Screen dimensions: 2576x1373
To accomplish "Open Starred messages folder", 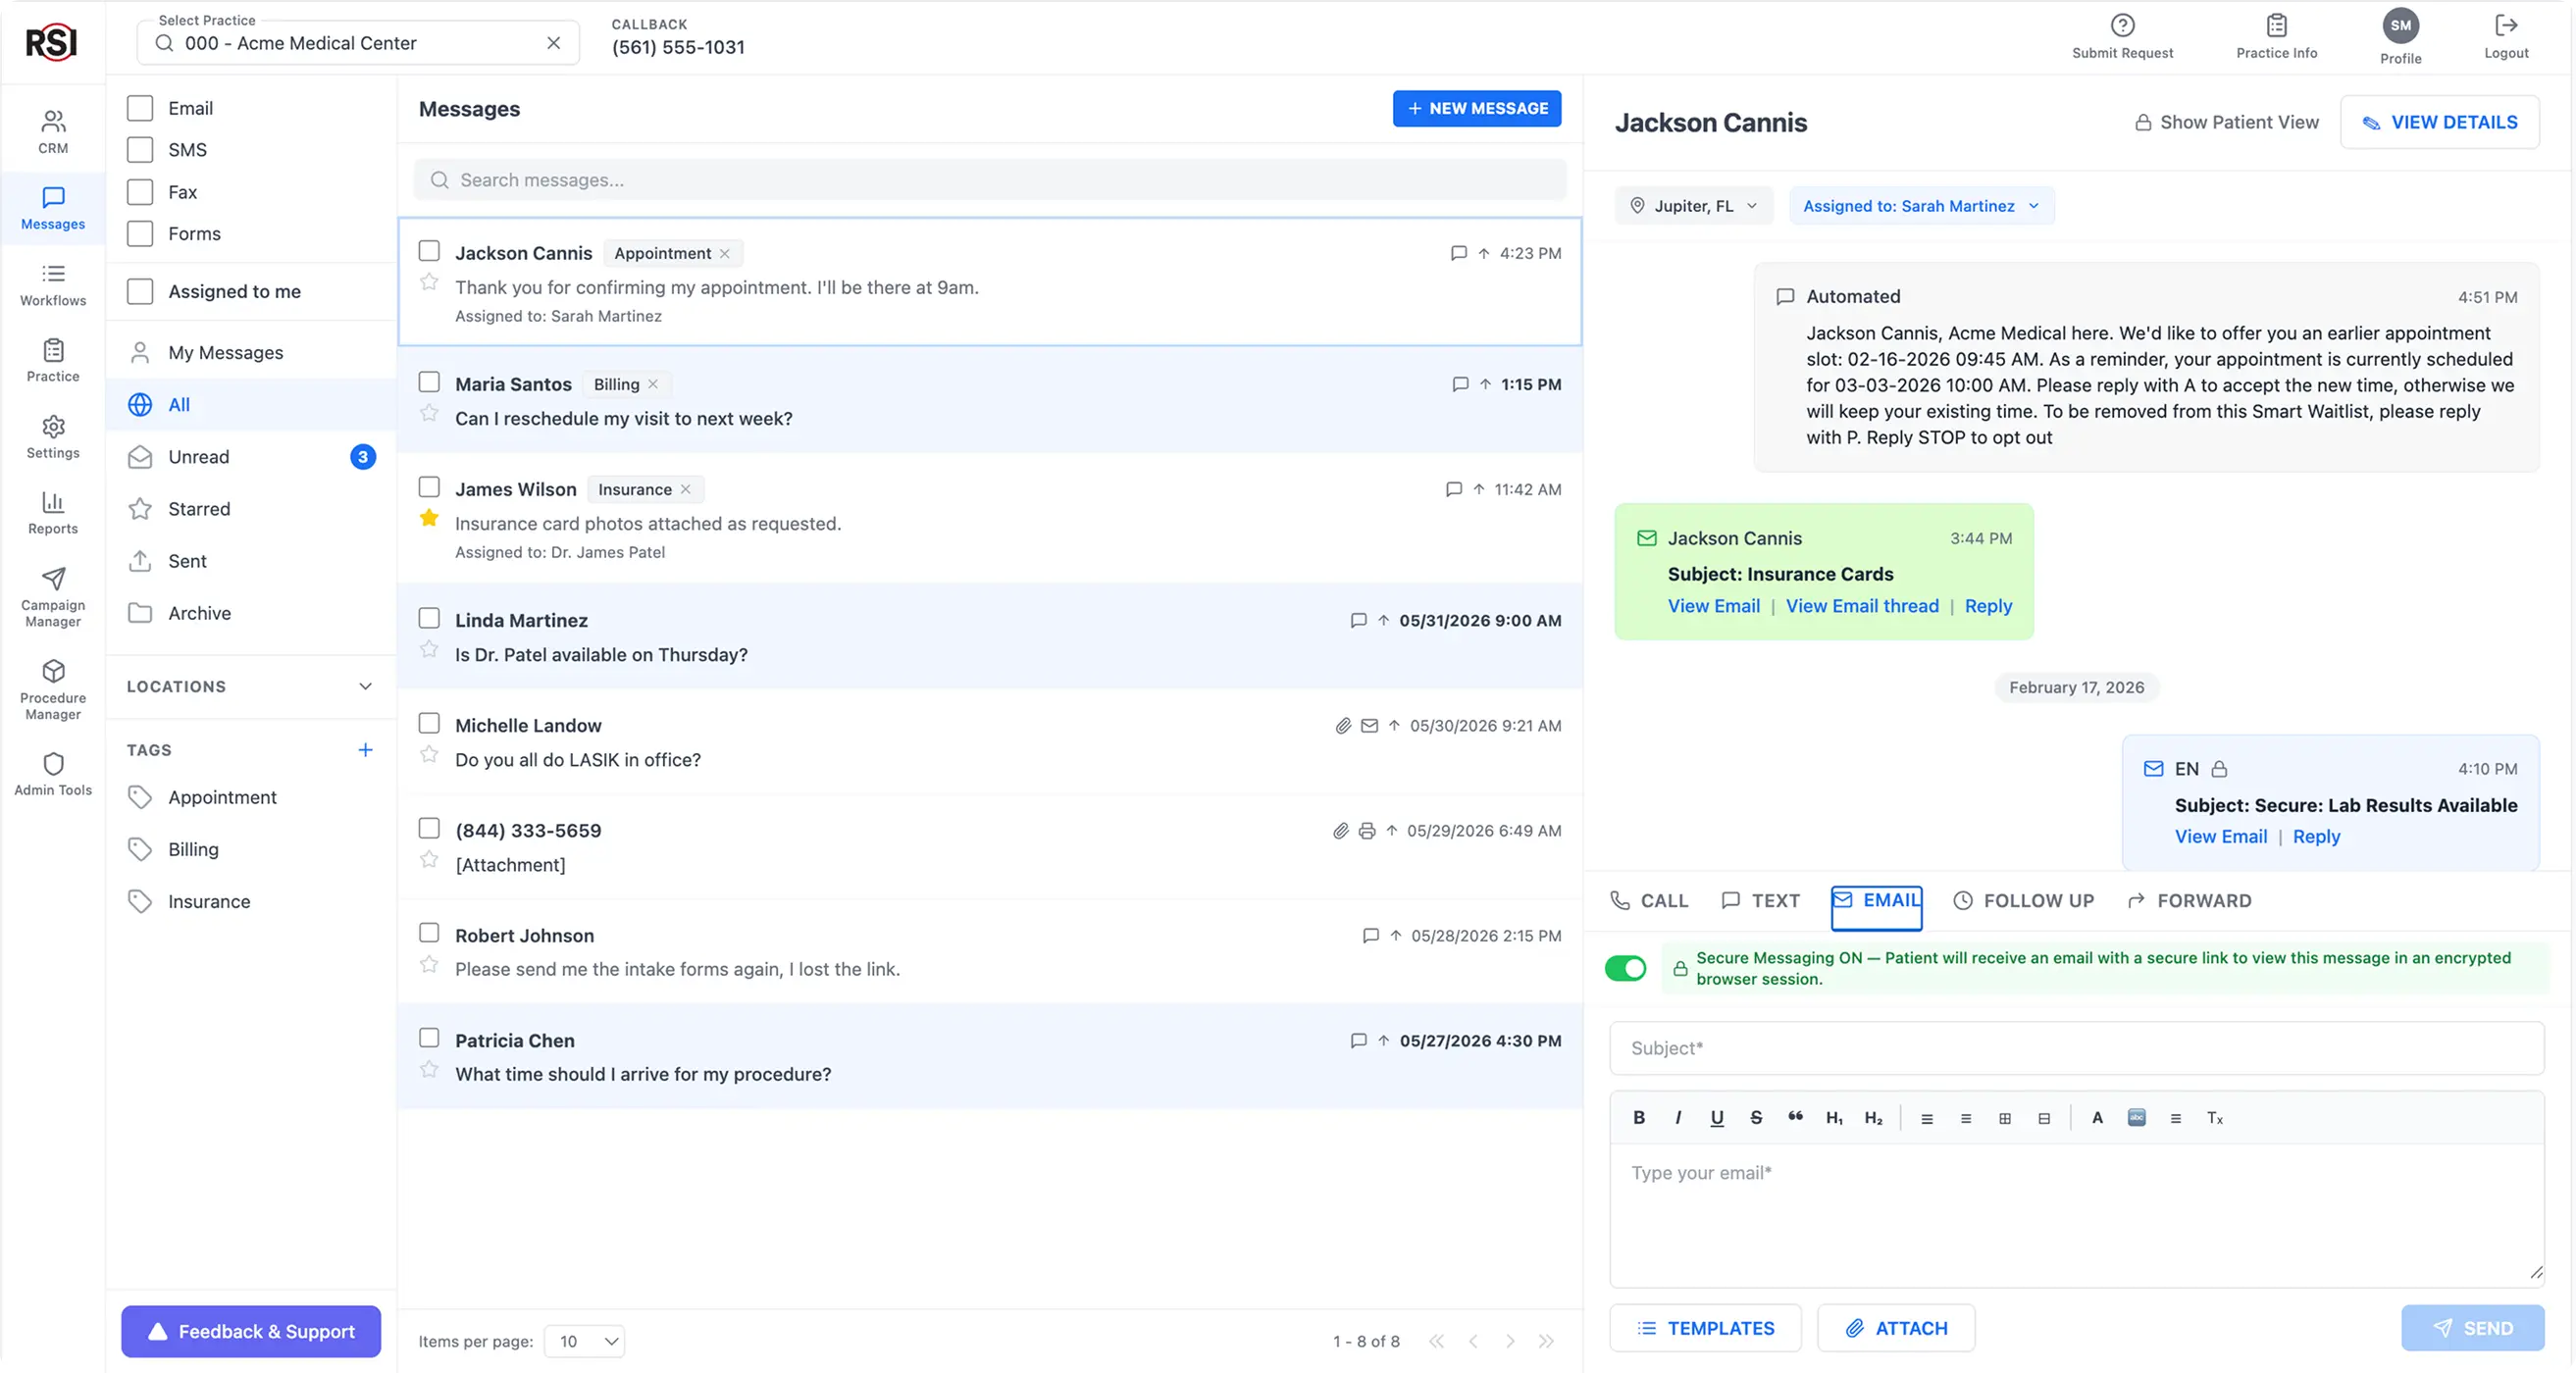I will (250, 509).
